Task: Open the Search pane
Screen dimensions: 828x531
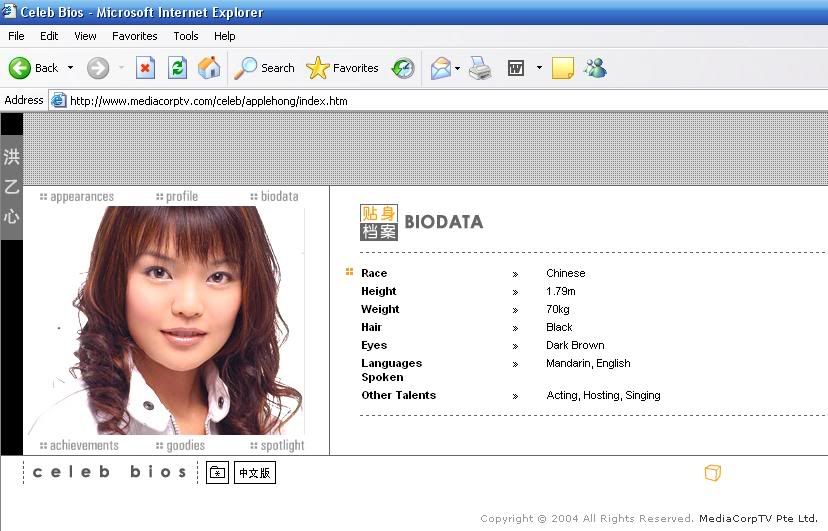Action: [x=264, y=68]
